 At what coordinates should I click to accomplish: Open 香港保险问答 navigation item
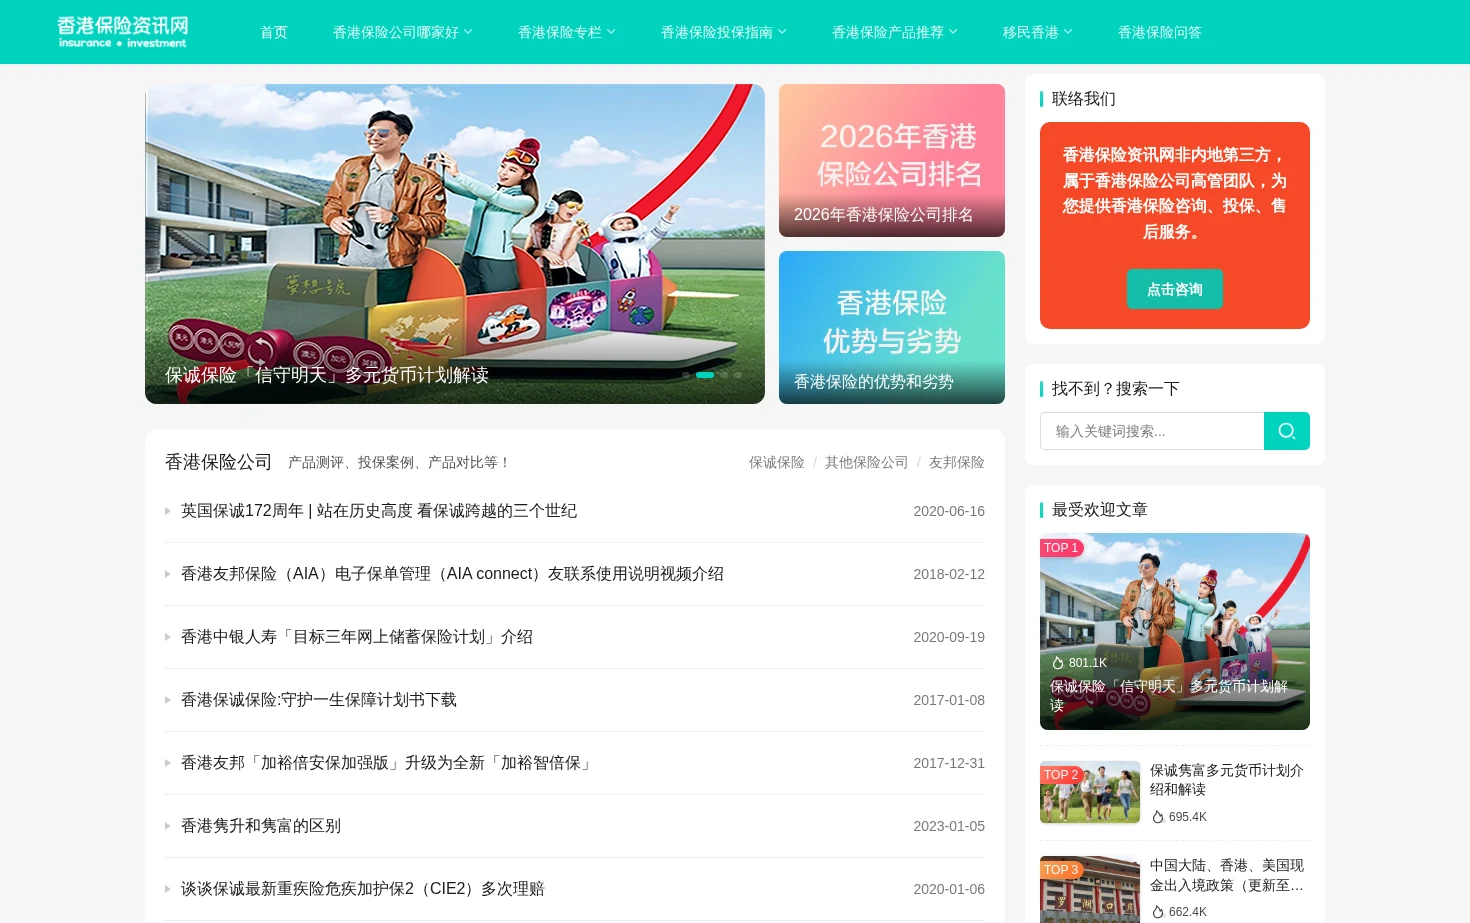tap(1160, 32)
